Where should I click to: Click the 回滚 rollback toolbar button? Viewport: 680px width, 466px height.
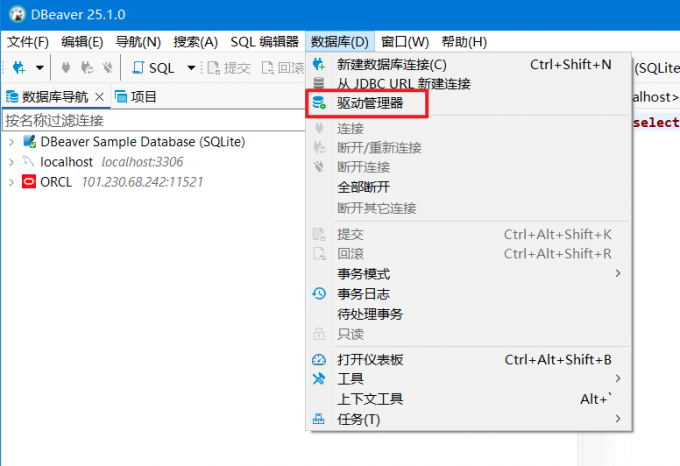pos(283,68)
